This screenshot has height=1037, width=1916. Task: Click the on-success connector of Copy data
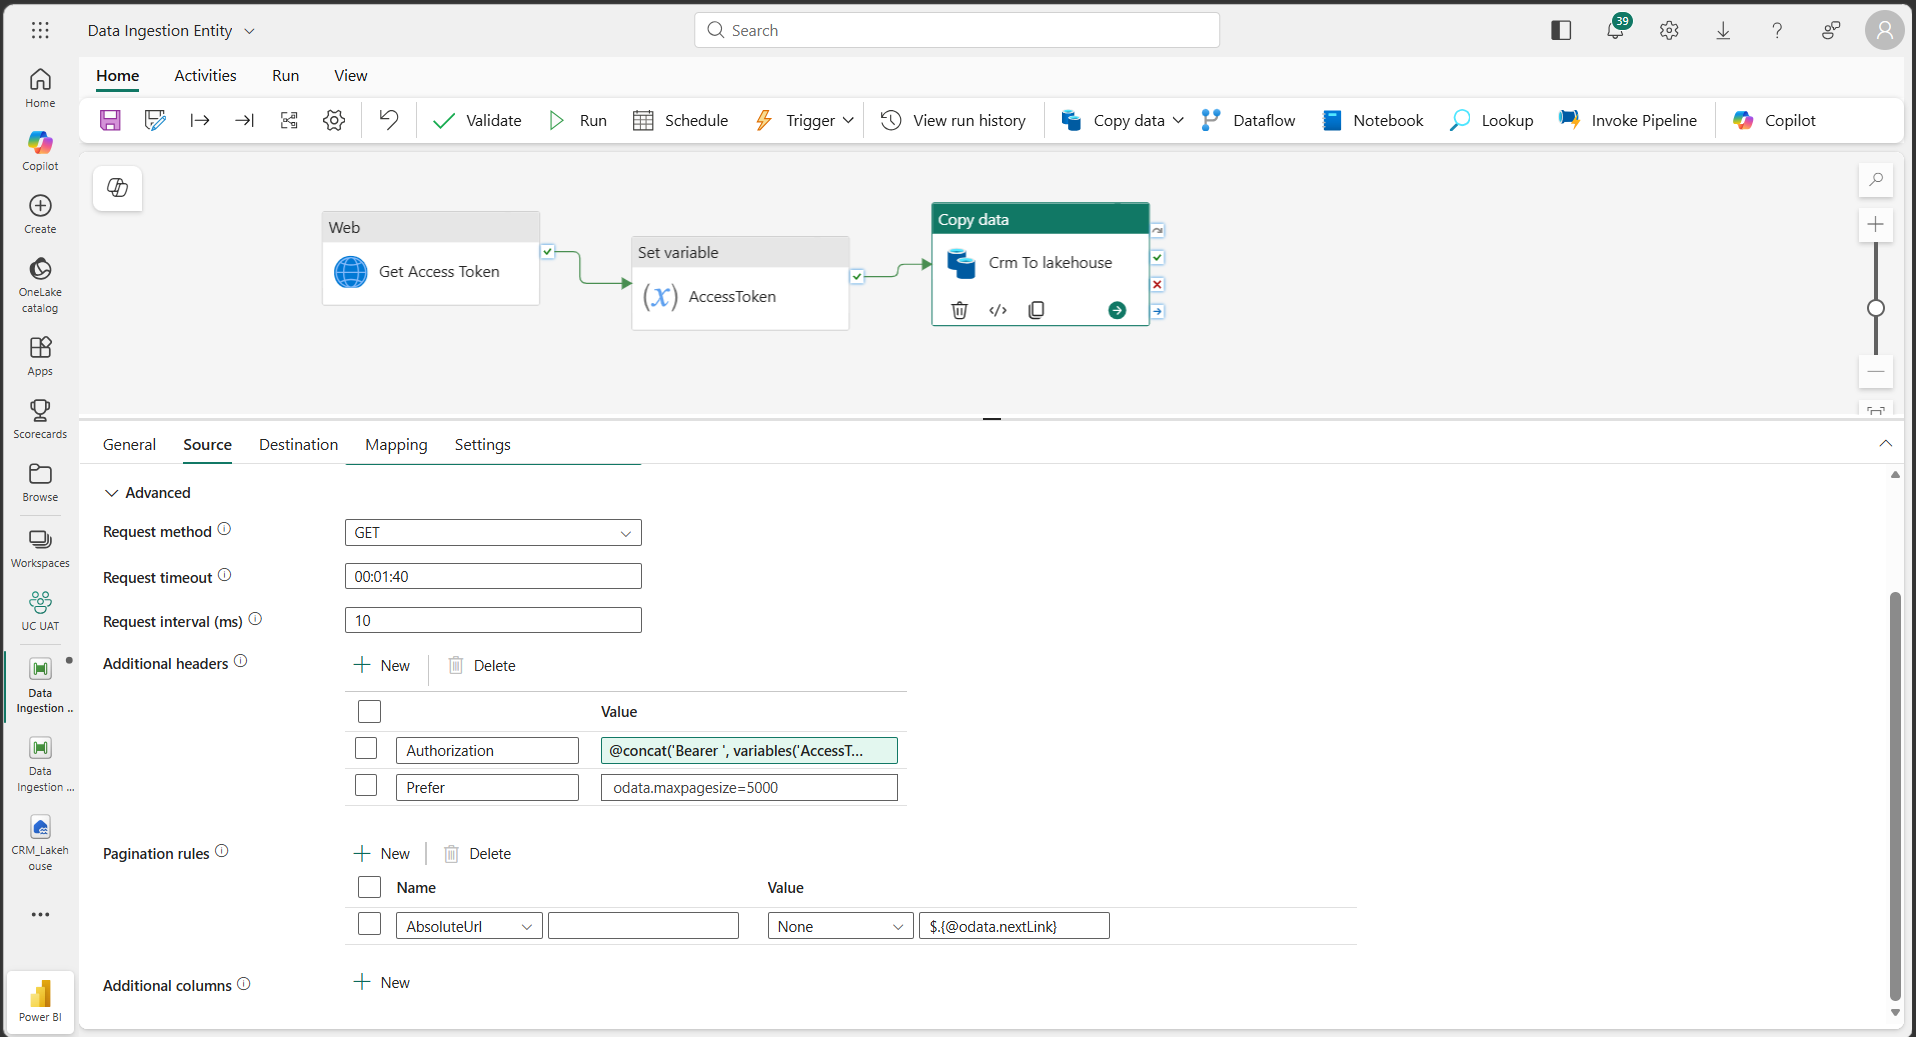pos(1157,257)
